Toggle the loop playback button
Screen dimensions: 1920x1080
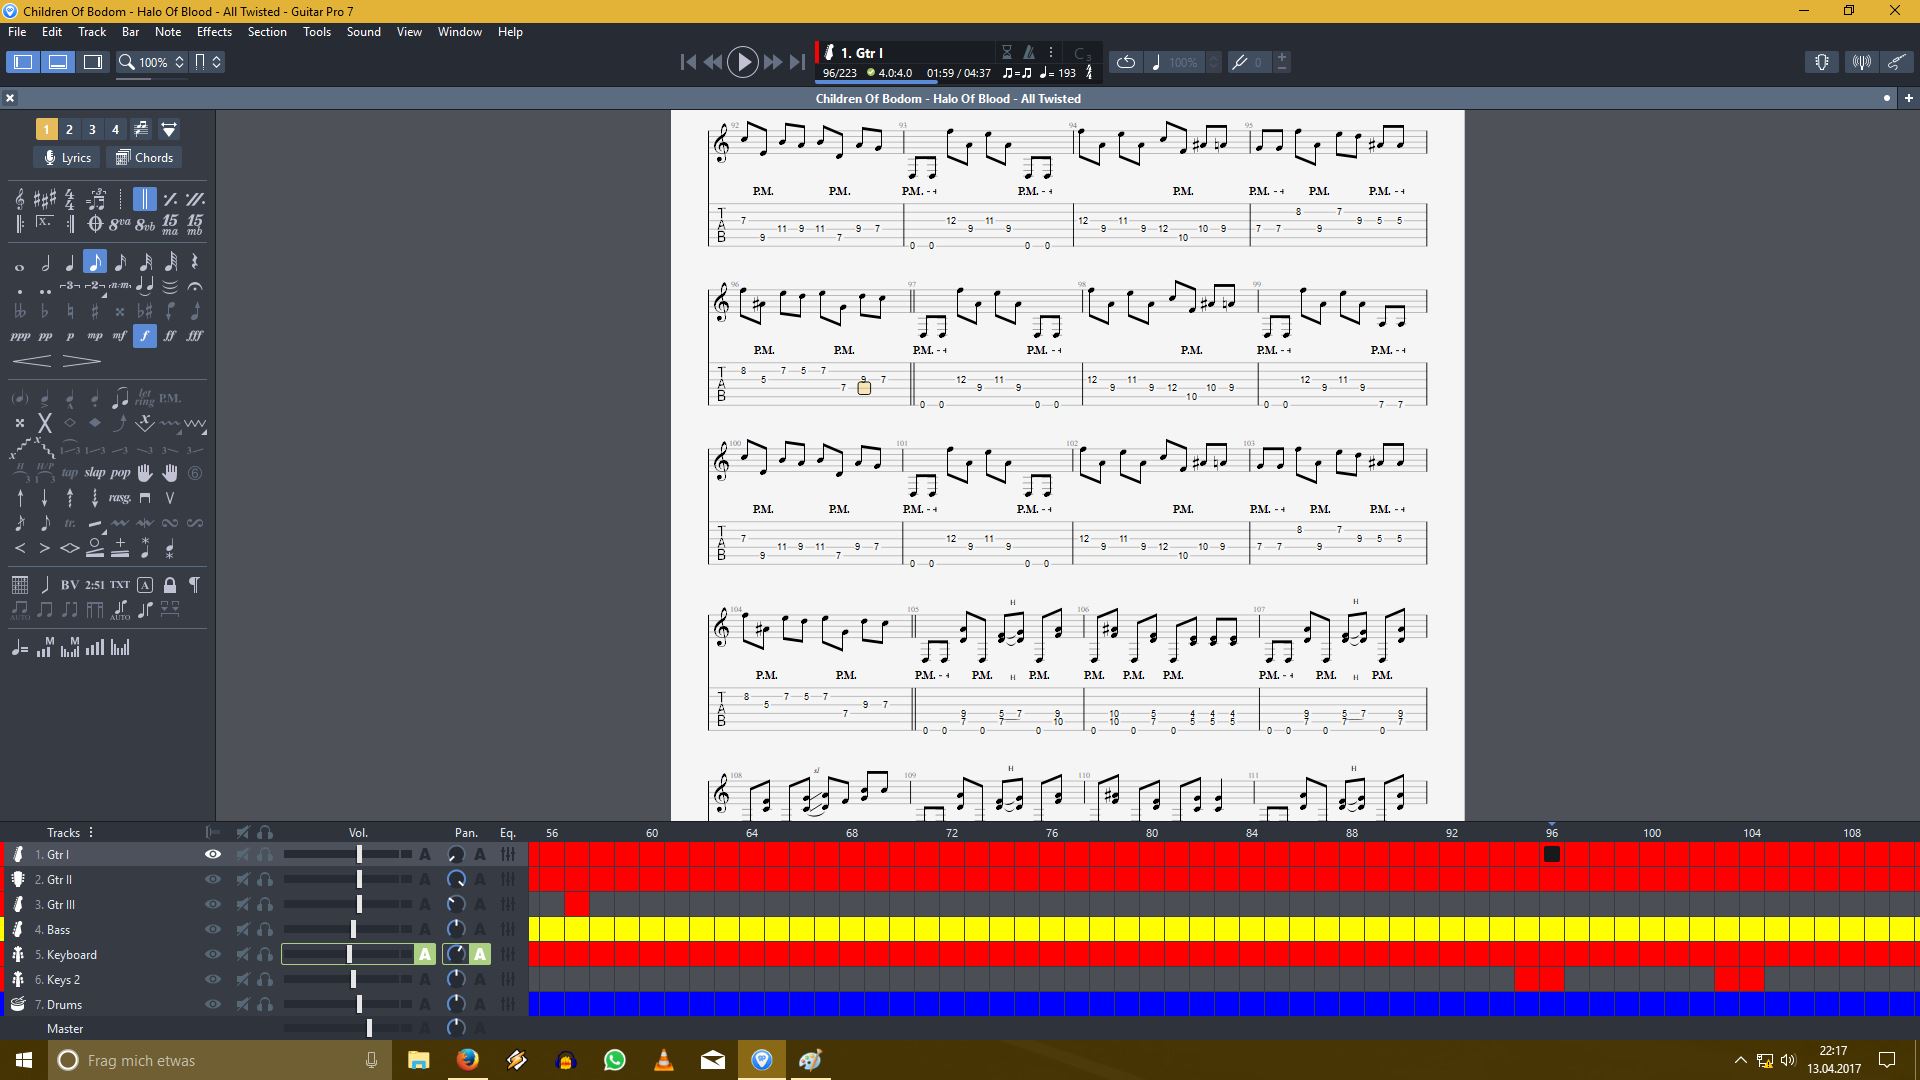pos(1126,62)
